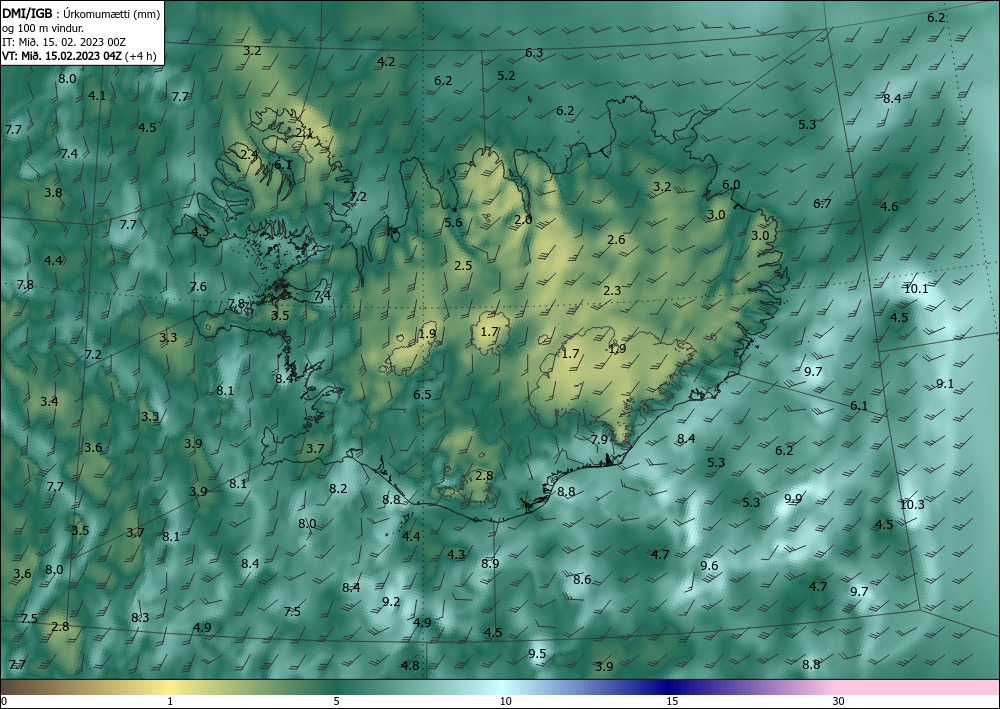Viewport: 1000px width, 709px height.
Task: Pick the 8.9 value label
Action: pos(490,564)
